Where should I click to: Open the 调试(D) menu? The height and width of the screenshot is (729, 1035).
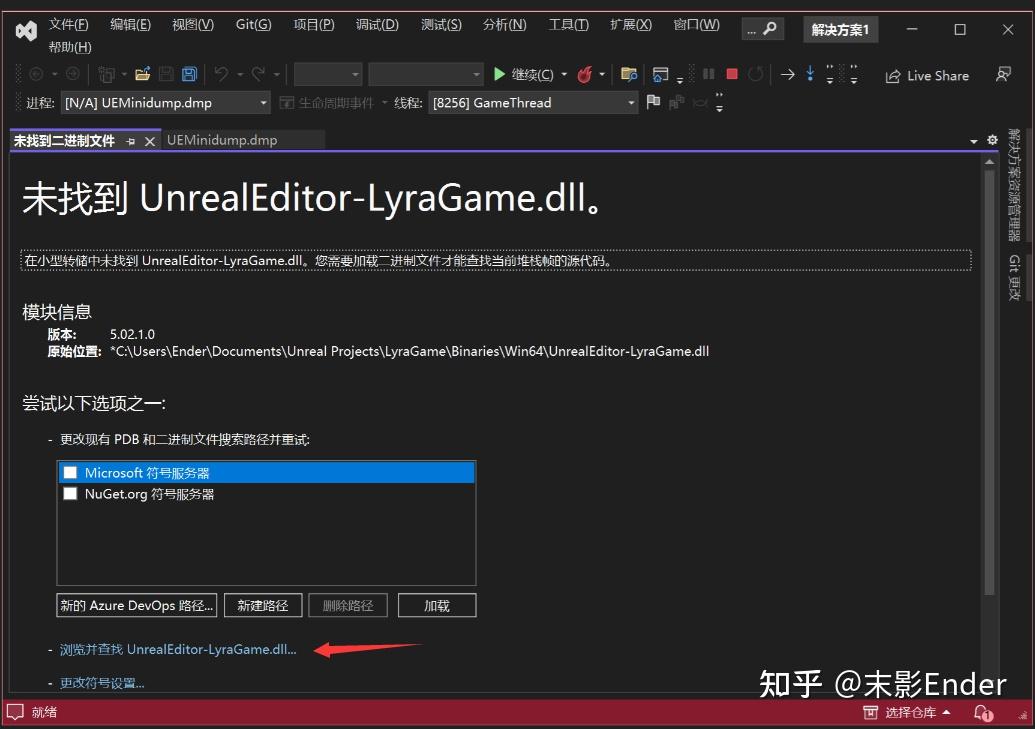(377, 25)
